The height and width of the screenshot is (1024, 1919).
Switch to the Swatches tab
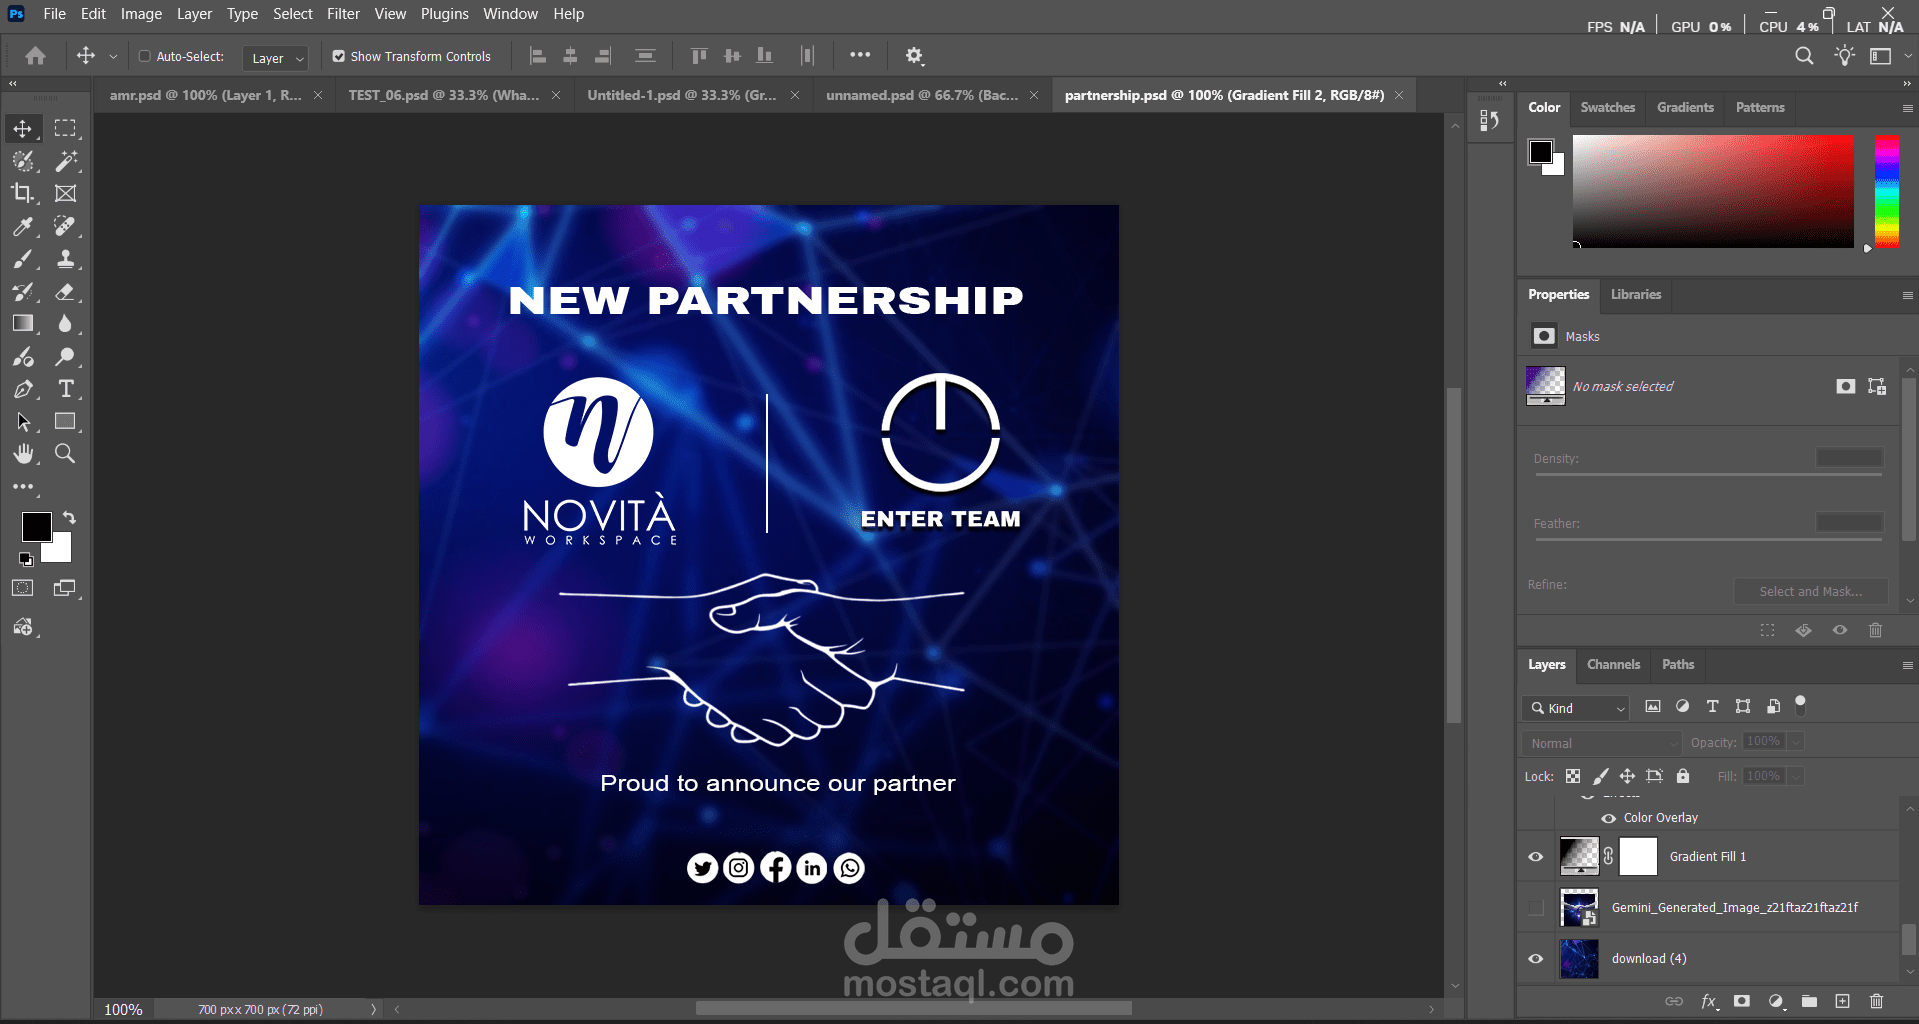1607,107
